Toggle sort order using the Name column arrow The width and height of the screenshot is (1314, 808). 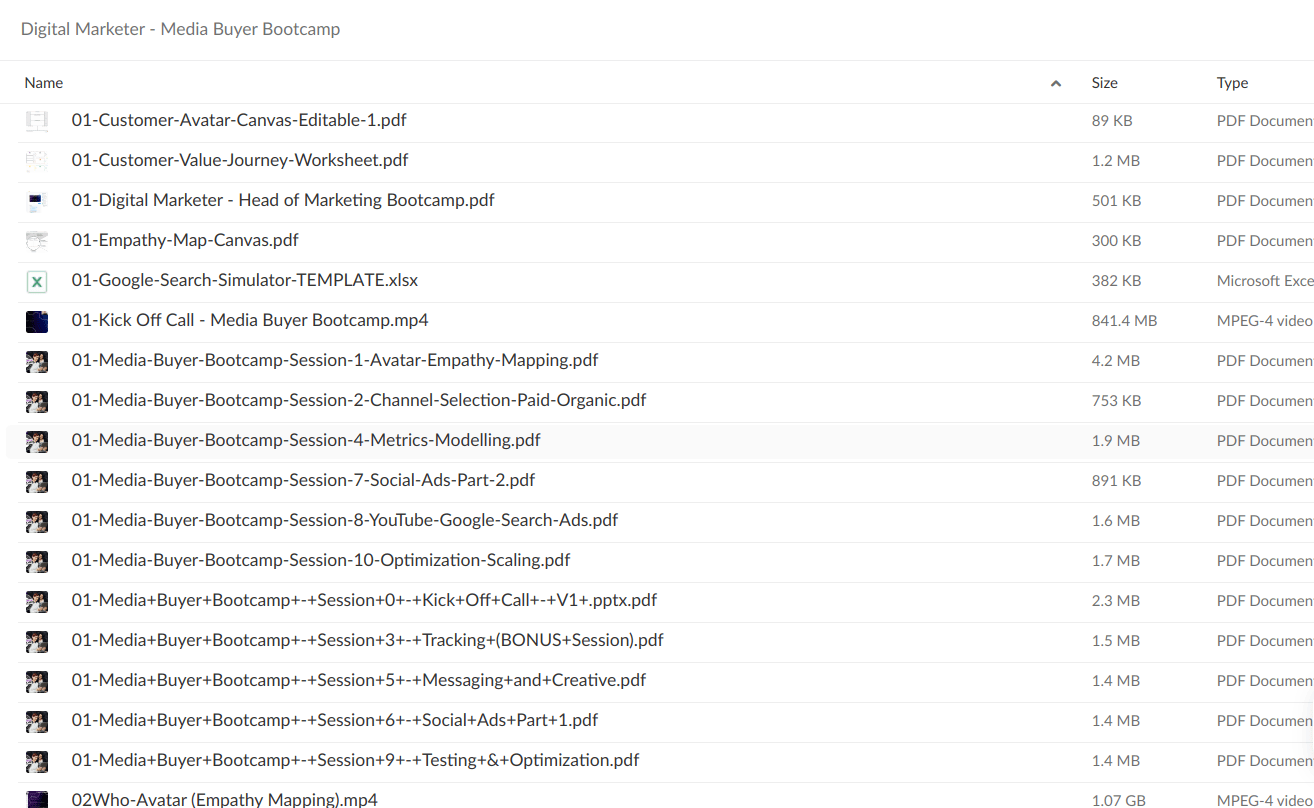point(1056,84)
